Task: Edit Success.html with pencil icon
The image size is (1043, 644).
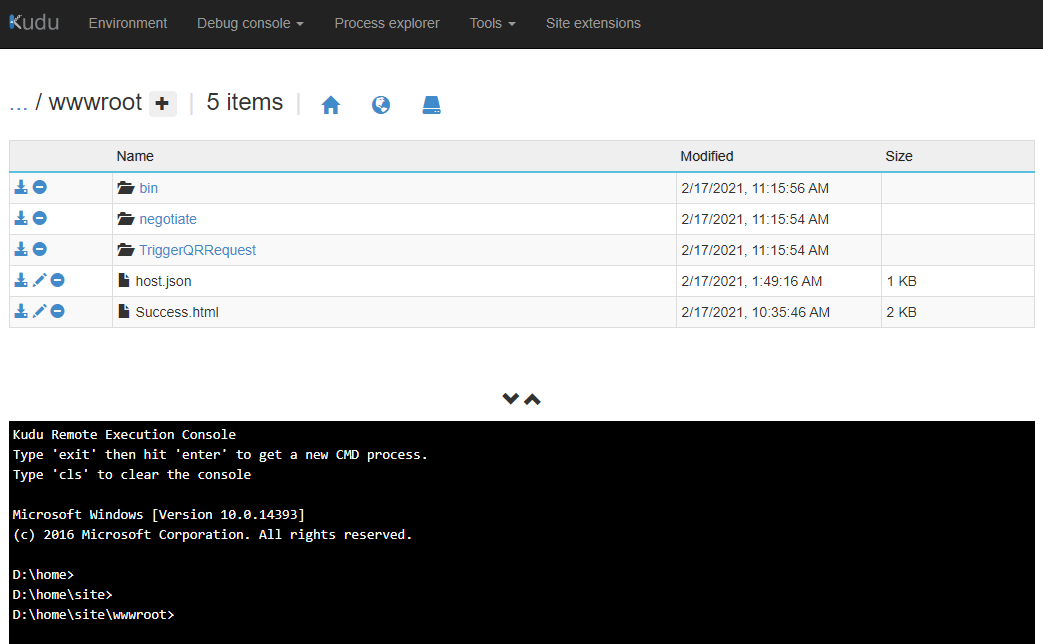Action: 39,311
